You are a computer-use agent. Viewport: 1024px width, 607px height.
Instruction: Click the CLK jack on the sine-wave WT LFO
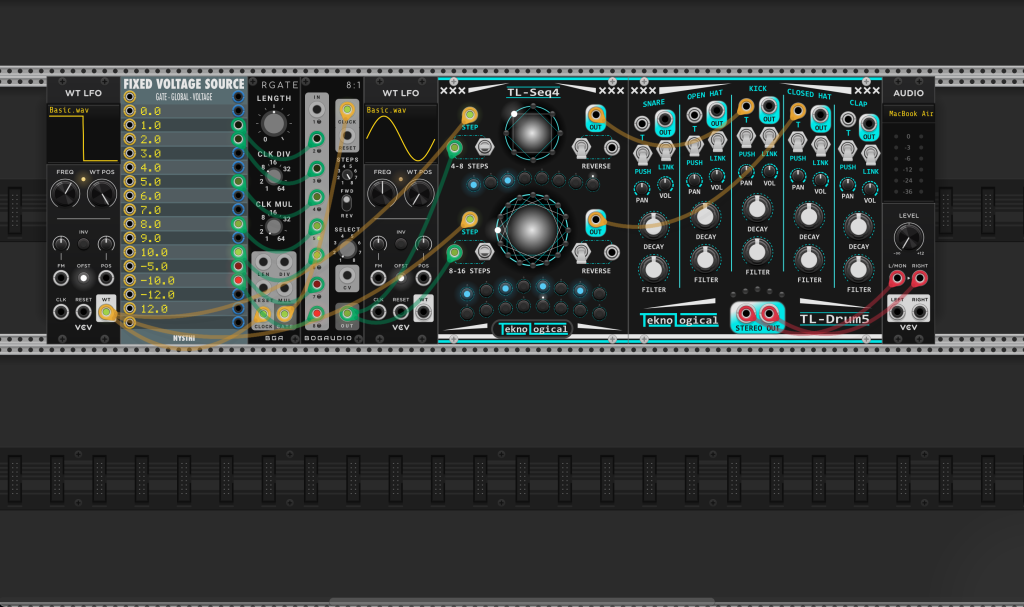tap(378, 312)
